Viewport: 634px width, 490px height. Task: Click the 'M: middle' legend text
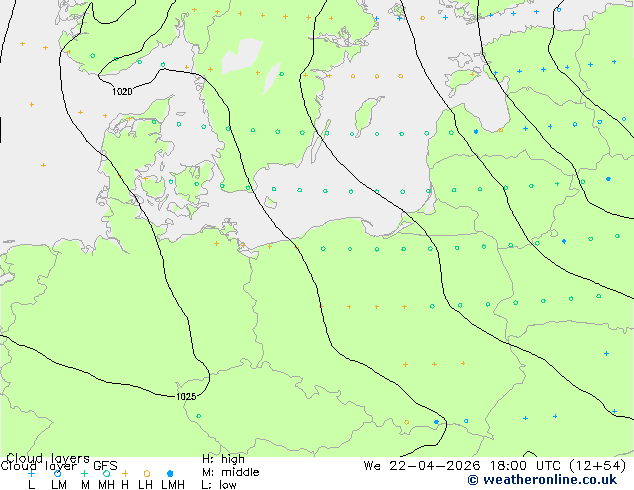230,472
